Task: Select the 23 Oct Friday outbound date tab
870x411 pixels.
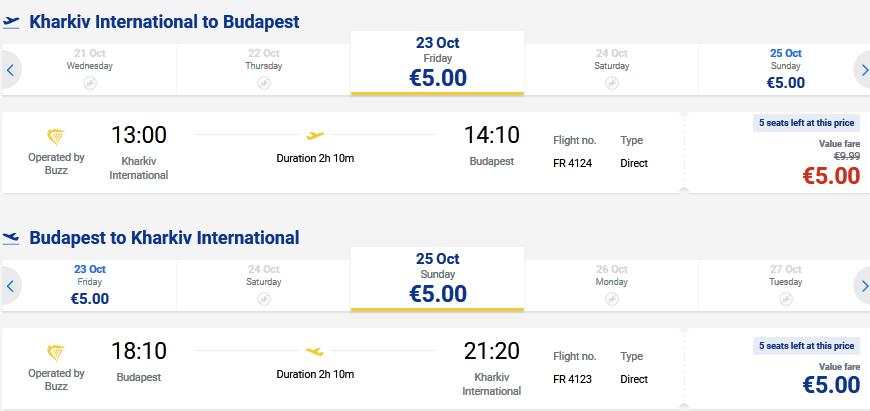Action: (x=438, y=63)
